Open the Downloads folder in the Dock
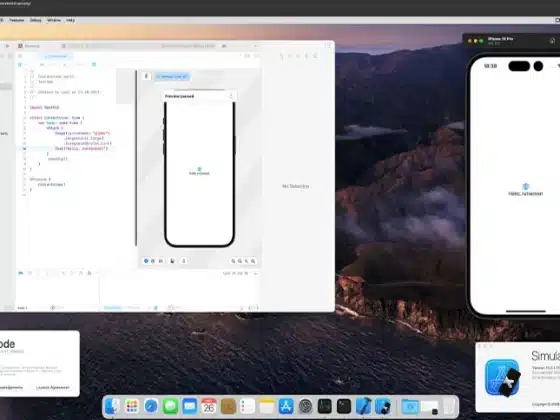This screenshot has width=560, height=420. [x=410, y=406]
